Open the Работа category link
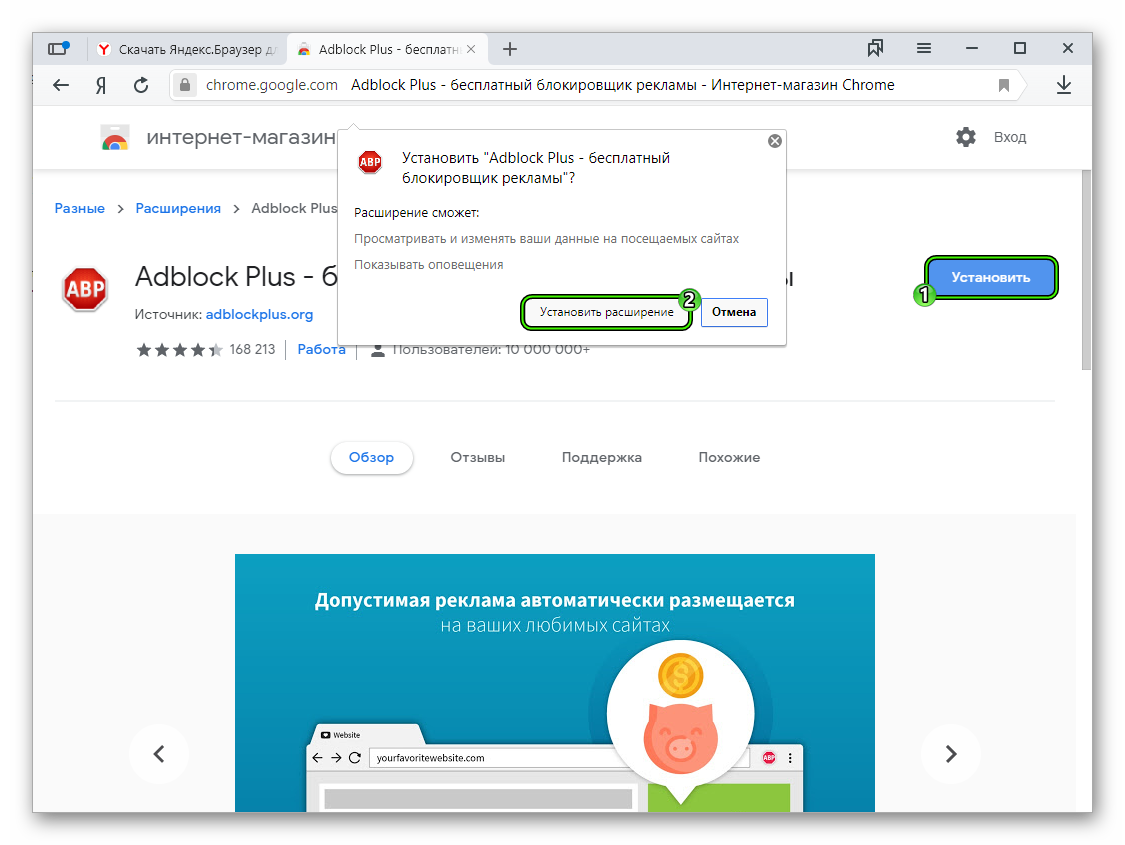 tap(321, 349)
